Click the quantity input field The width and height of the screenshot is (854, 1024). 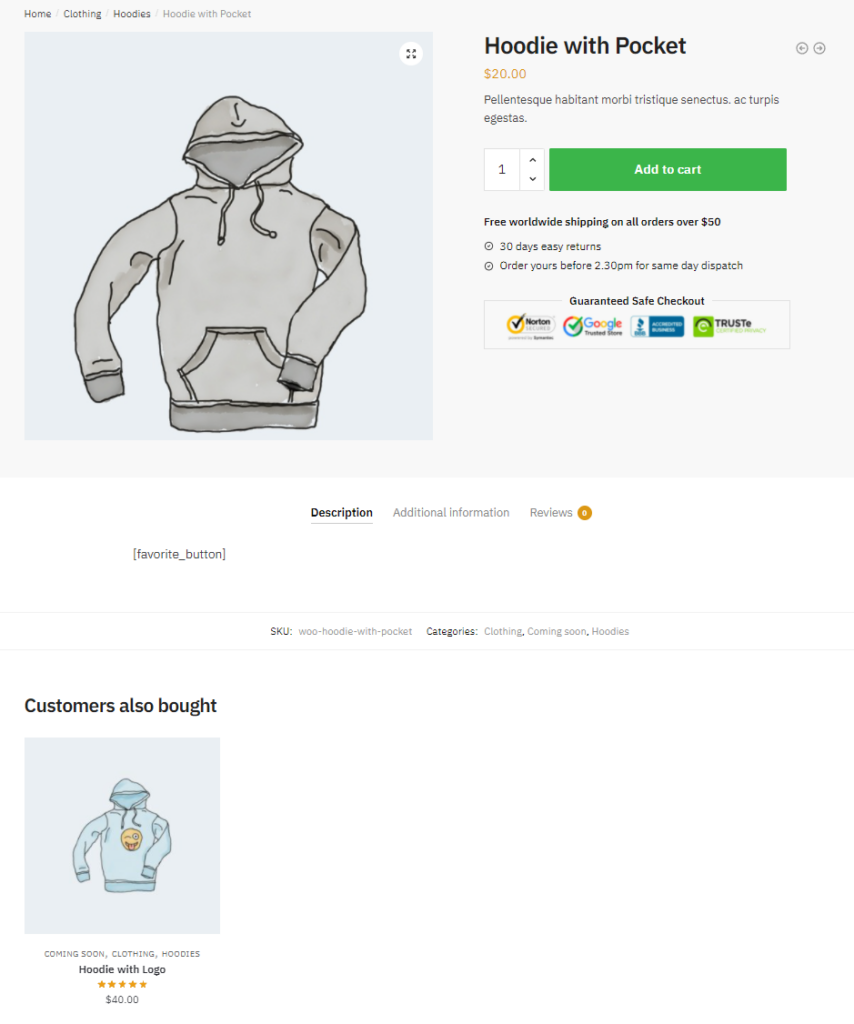coord(501,170)
